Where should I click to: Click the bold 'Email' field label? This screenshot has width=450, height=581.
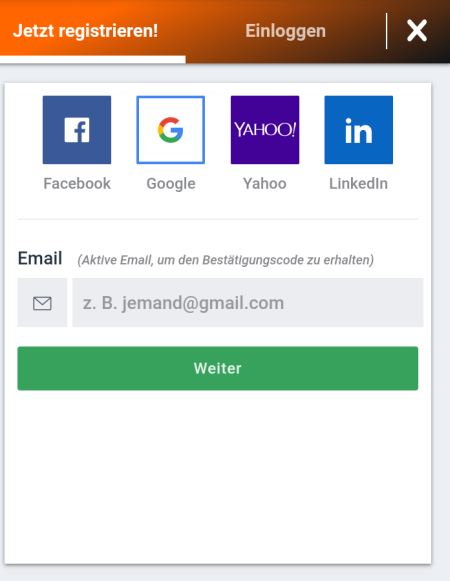(x=40, y=258)
